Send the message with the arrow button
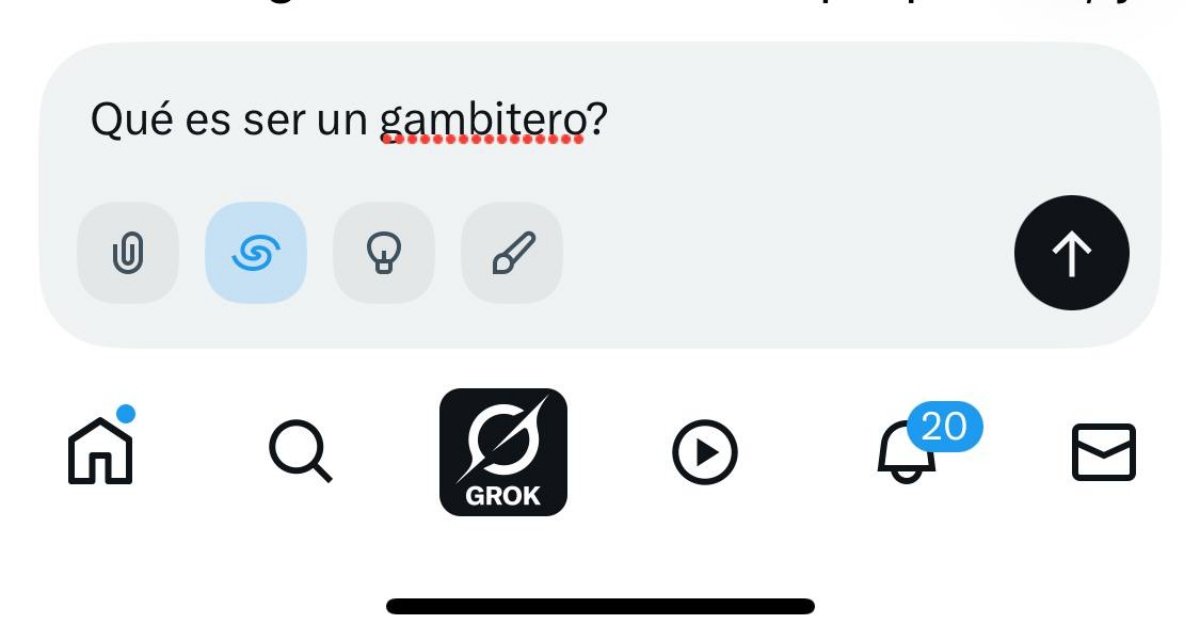Image resolution: width=1200 pixels, height=640 pixels. pos(1072,253)
